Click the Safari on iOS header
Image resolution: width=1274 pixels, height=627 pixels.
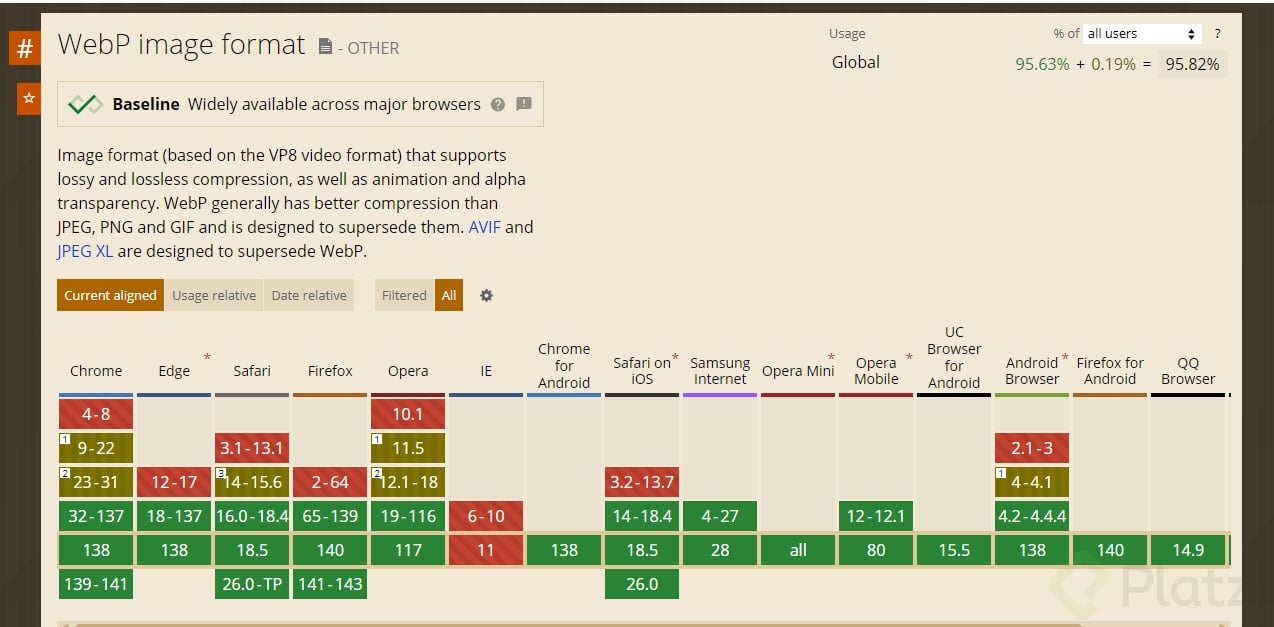point(642,371)
